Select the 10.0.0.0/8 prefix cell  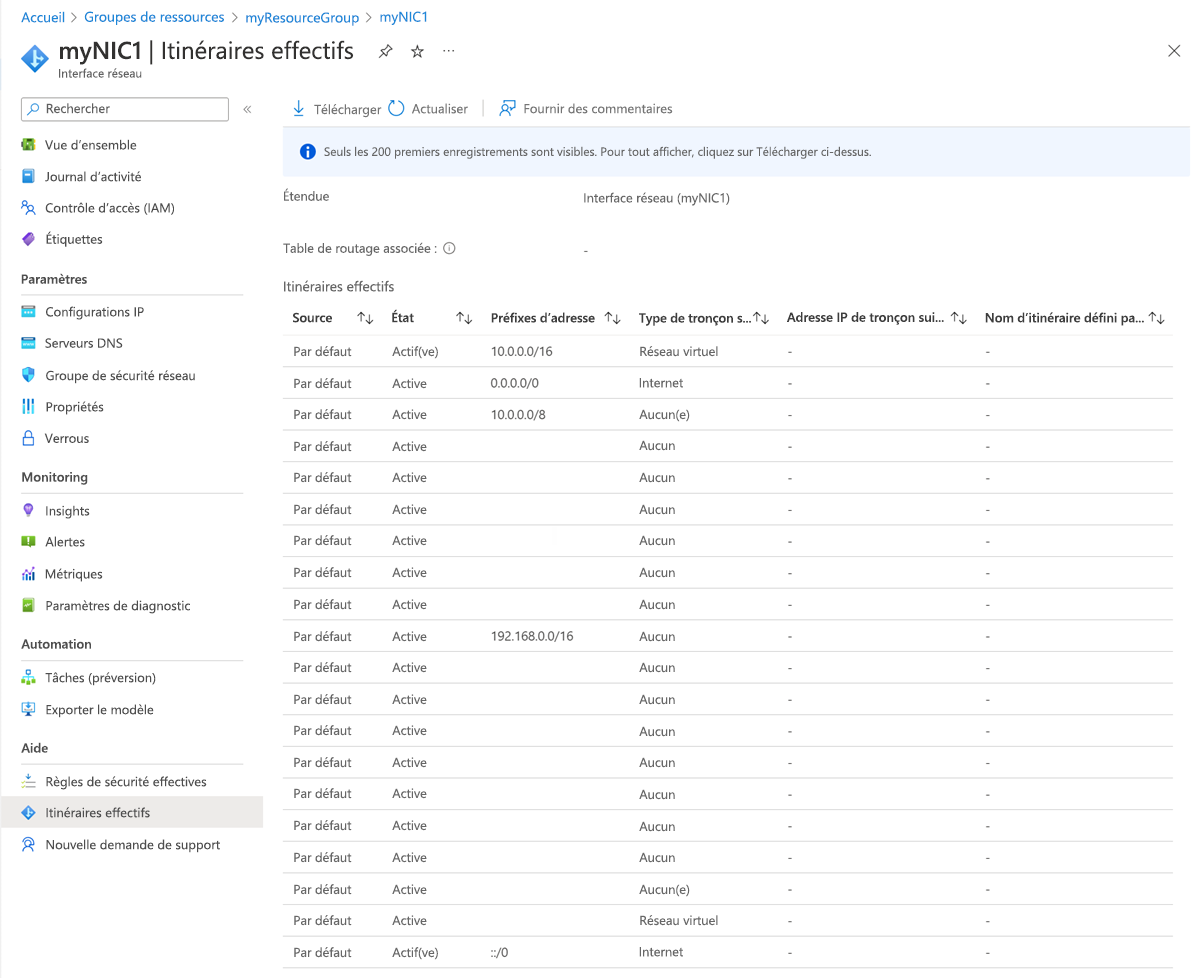[x=518, y=415]
